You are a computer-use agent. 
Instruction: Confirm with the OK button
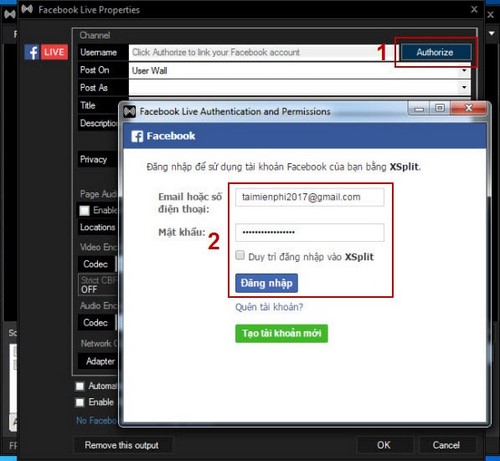tap(384, 445)
